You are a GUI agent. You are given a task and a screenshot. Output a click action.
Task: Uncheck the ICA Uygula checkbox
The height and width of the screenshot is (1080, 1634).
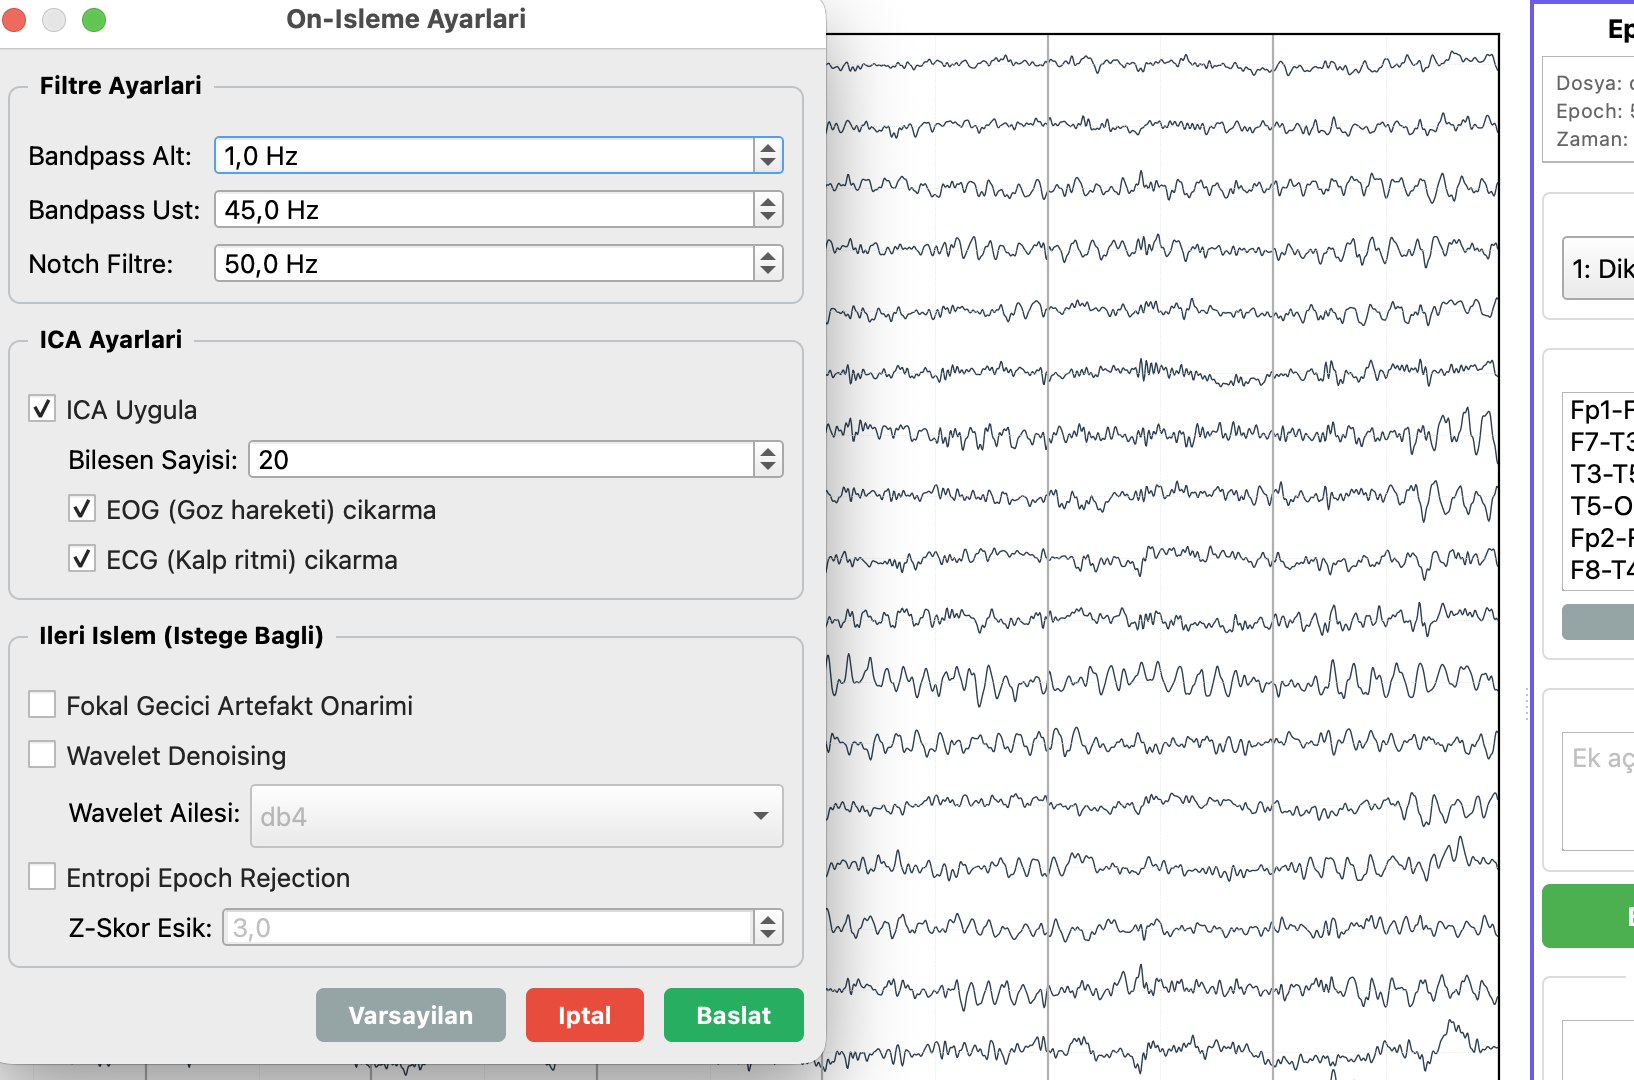(42, 409)
